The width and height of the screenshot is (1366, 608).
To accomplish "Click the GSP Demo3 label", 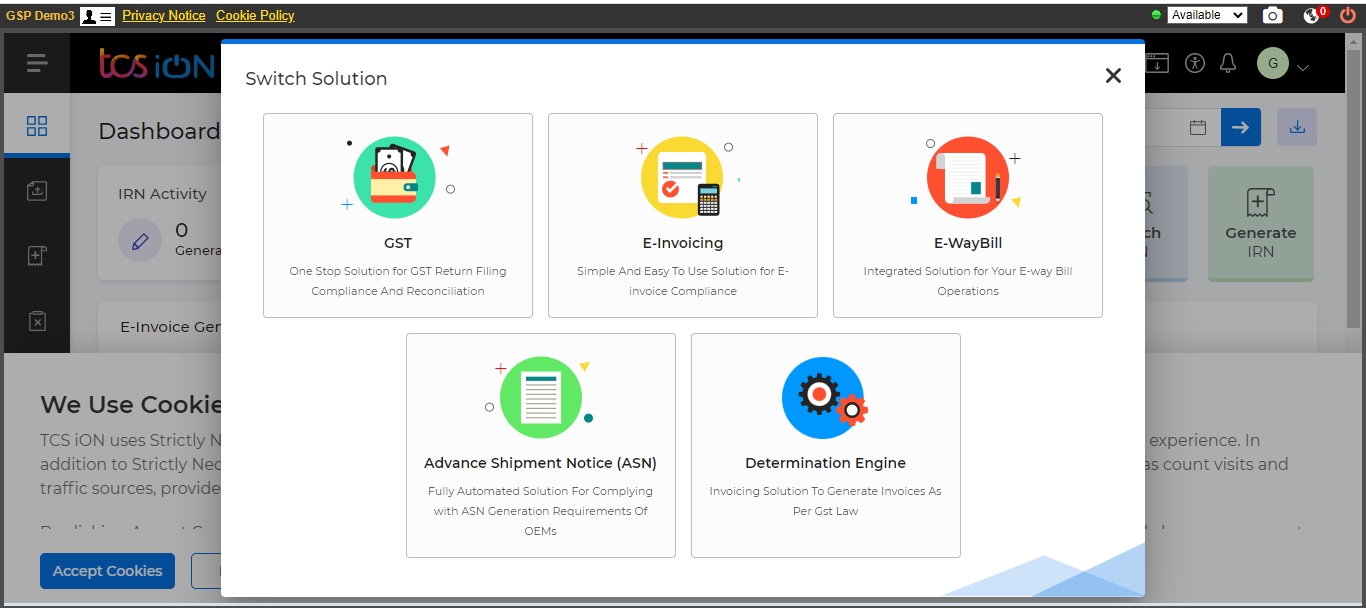I will (40, 16).
